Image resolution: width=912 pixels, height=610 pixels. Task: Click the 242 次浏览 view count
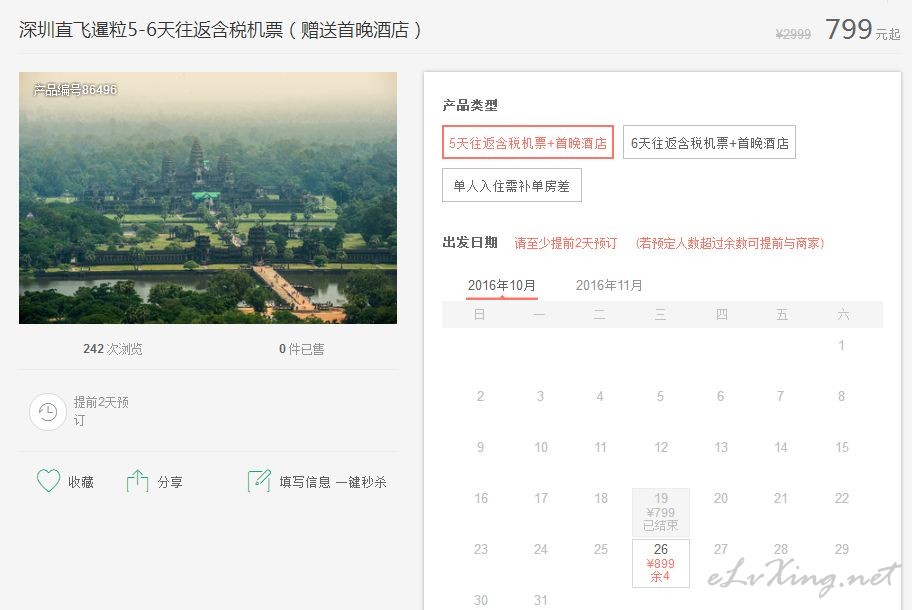113,349
